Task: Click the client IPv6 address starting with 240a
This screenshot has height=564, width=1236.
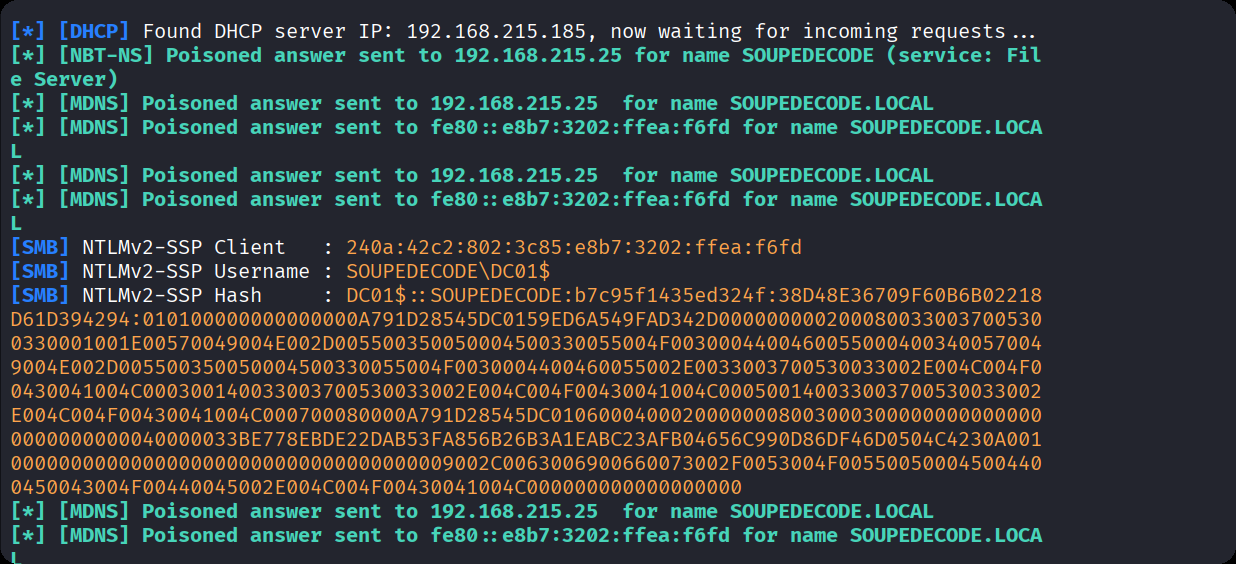Action: click(574, 247)
